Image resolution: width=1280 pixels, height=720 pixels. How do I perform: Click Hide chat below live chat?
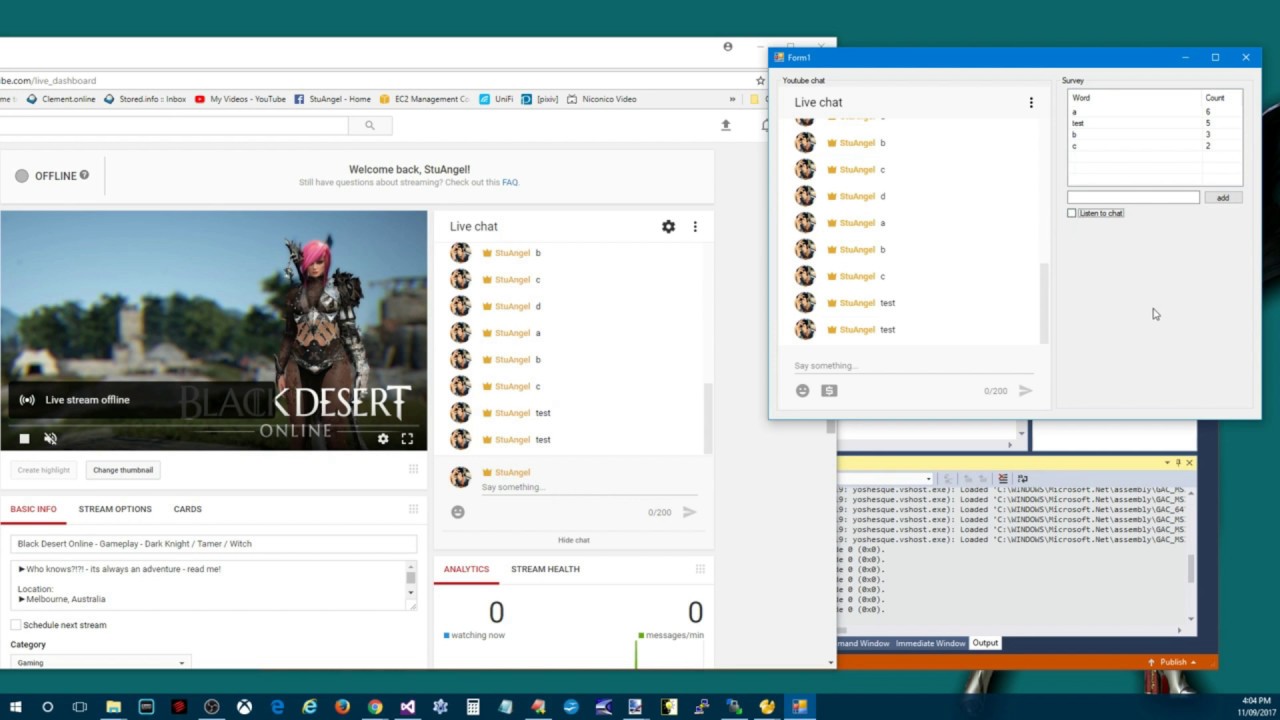[x=574, y=540]
